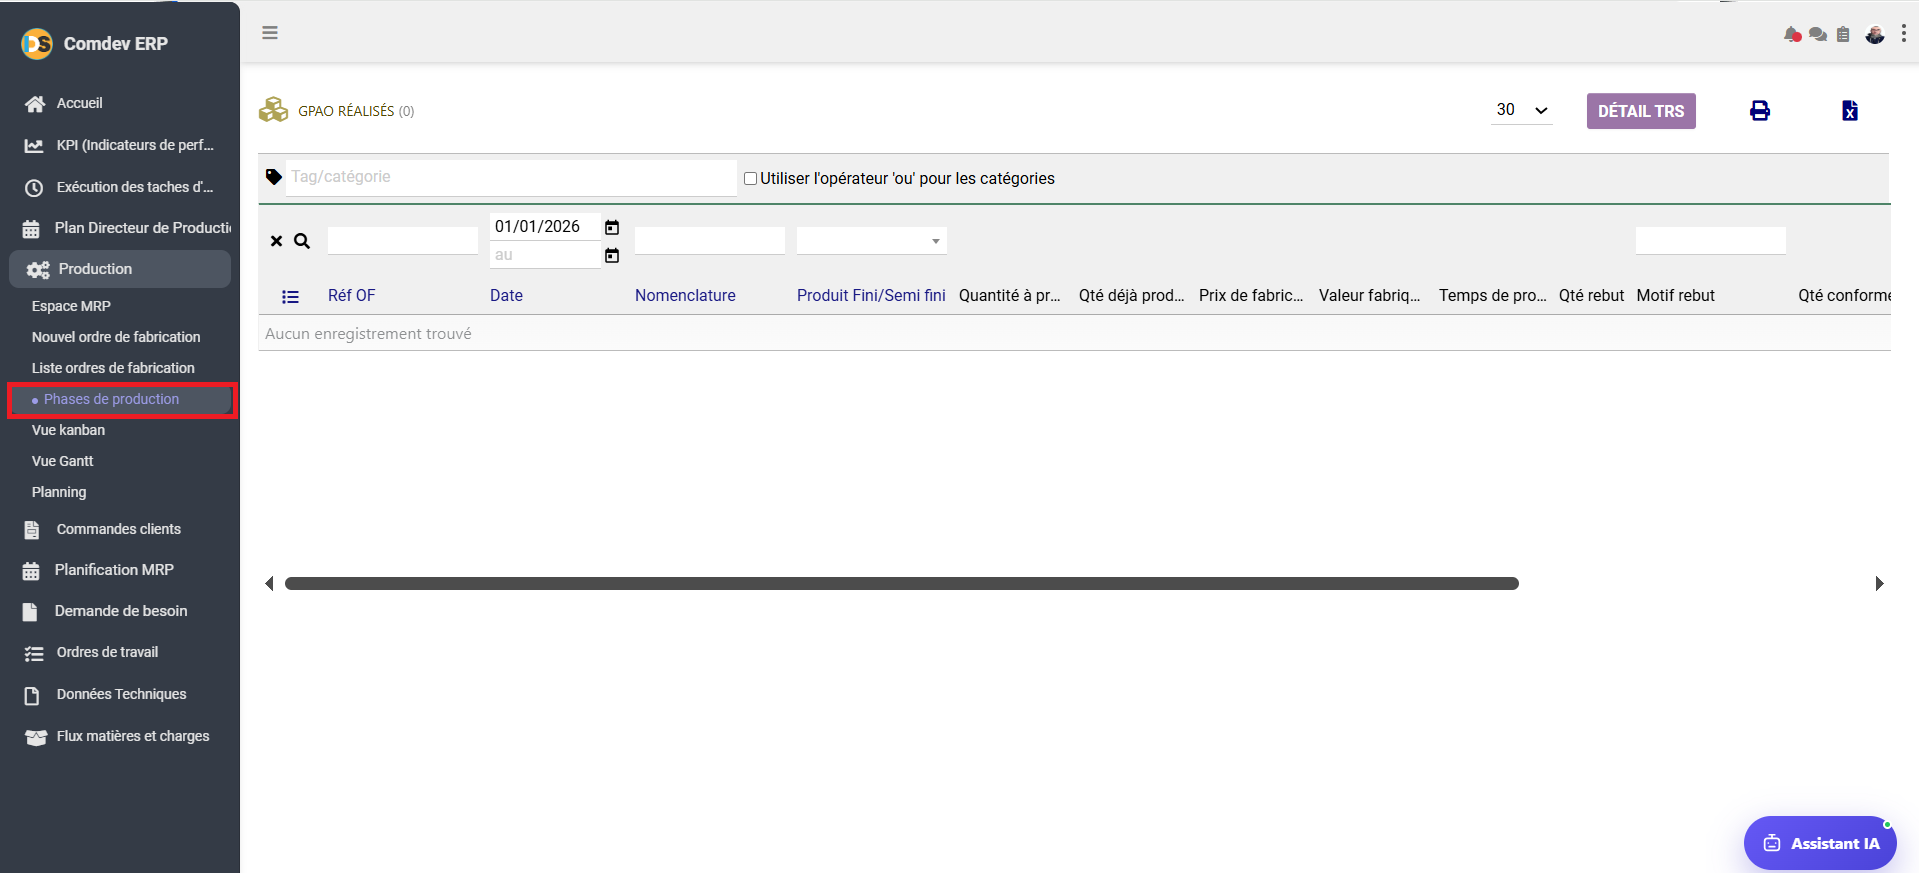Open the end date 'au' calendar picker

click(612, 255)
